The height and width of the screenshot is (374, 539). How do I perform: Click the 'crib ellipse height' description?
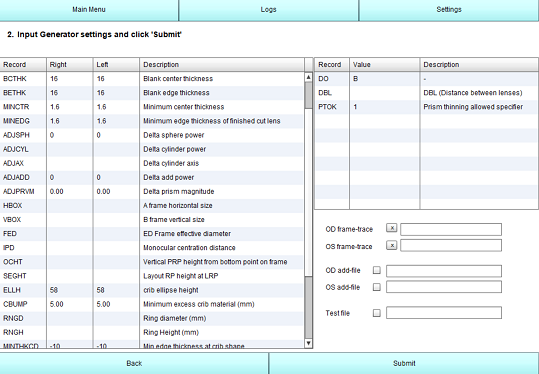(171, 290)
